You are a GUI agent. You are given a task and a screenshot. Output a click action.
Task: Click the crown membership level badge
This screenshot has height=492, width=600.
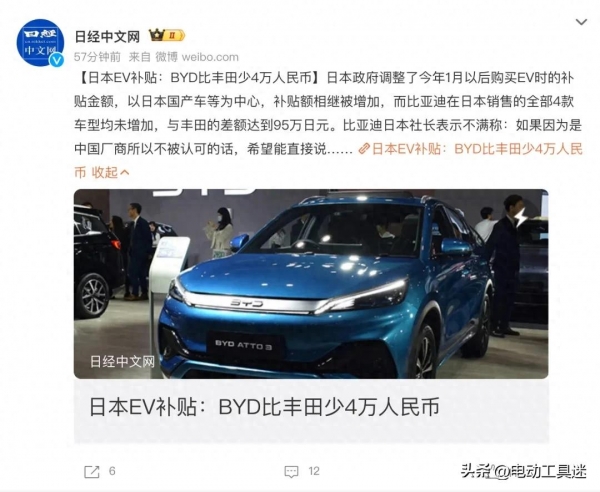click(x=166, y=36)
